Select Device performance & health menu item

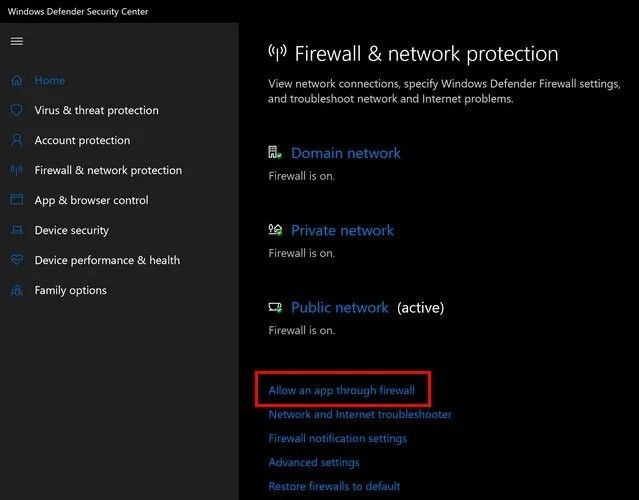[107, 260]
